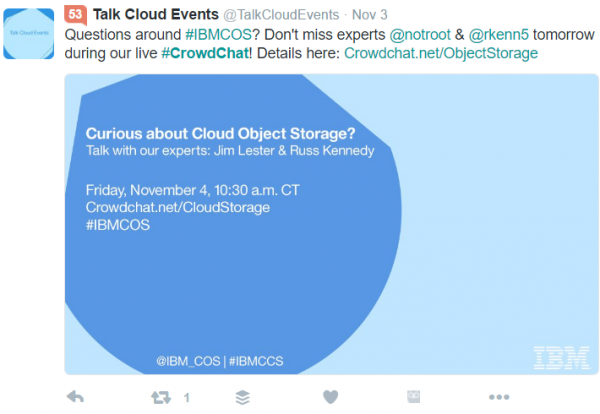600x414 pixels.
Task: Click the Buffer stacked-layers icon
Action: 242,396
